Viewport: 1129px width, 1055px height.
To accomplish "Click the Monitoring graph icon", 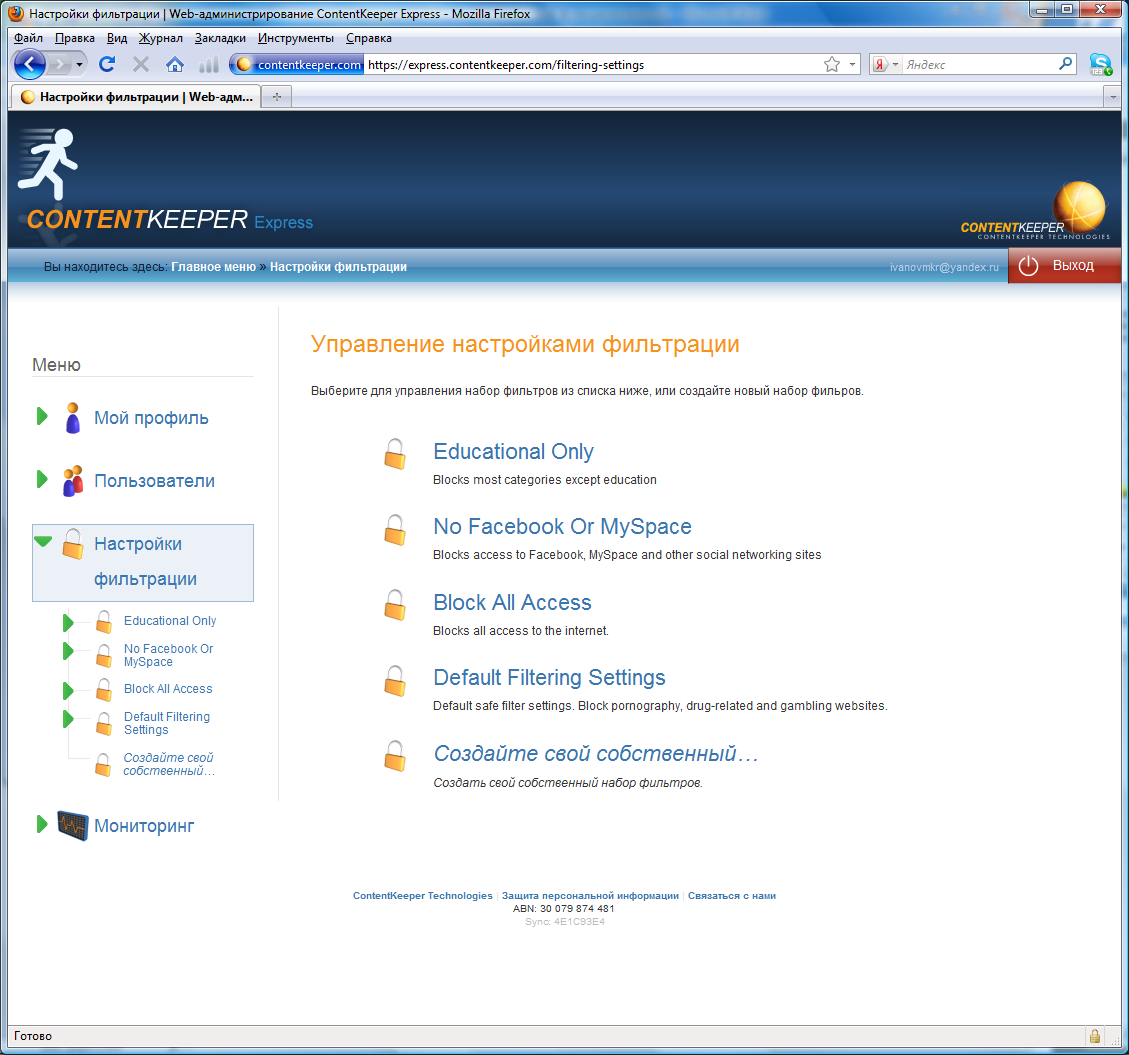I will 73,825.
